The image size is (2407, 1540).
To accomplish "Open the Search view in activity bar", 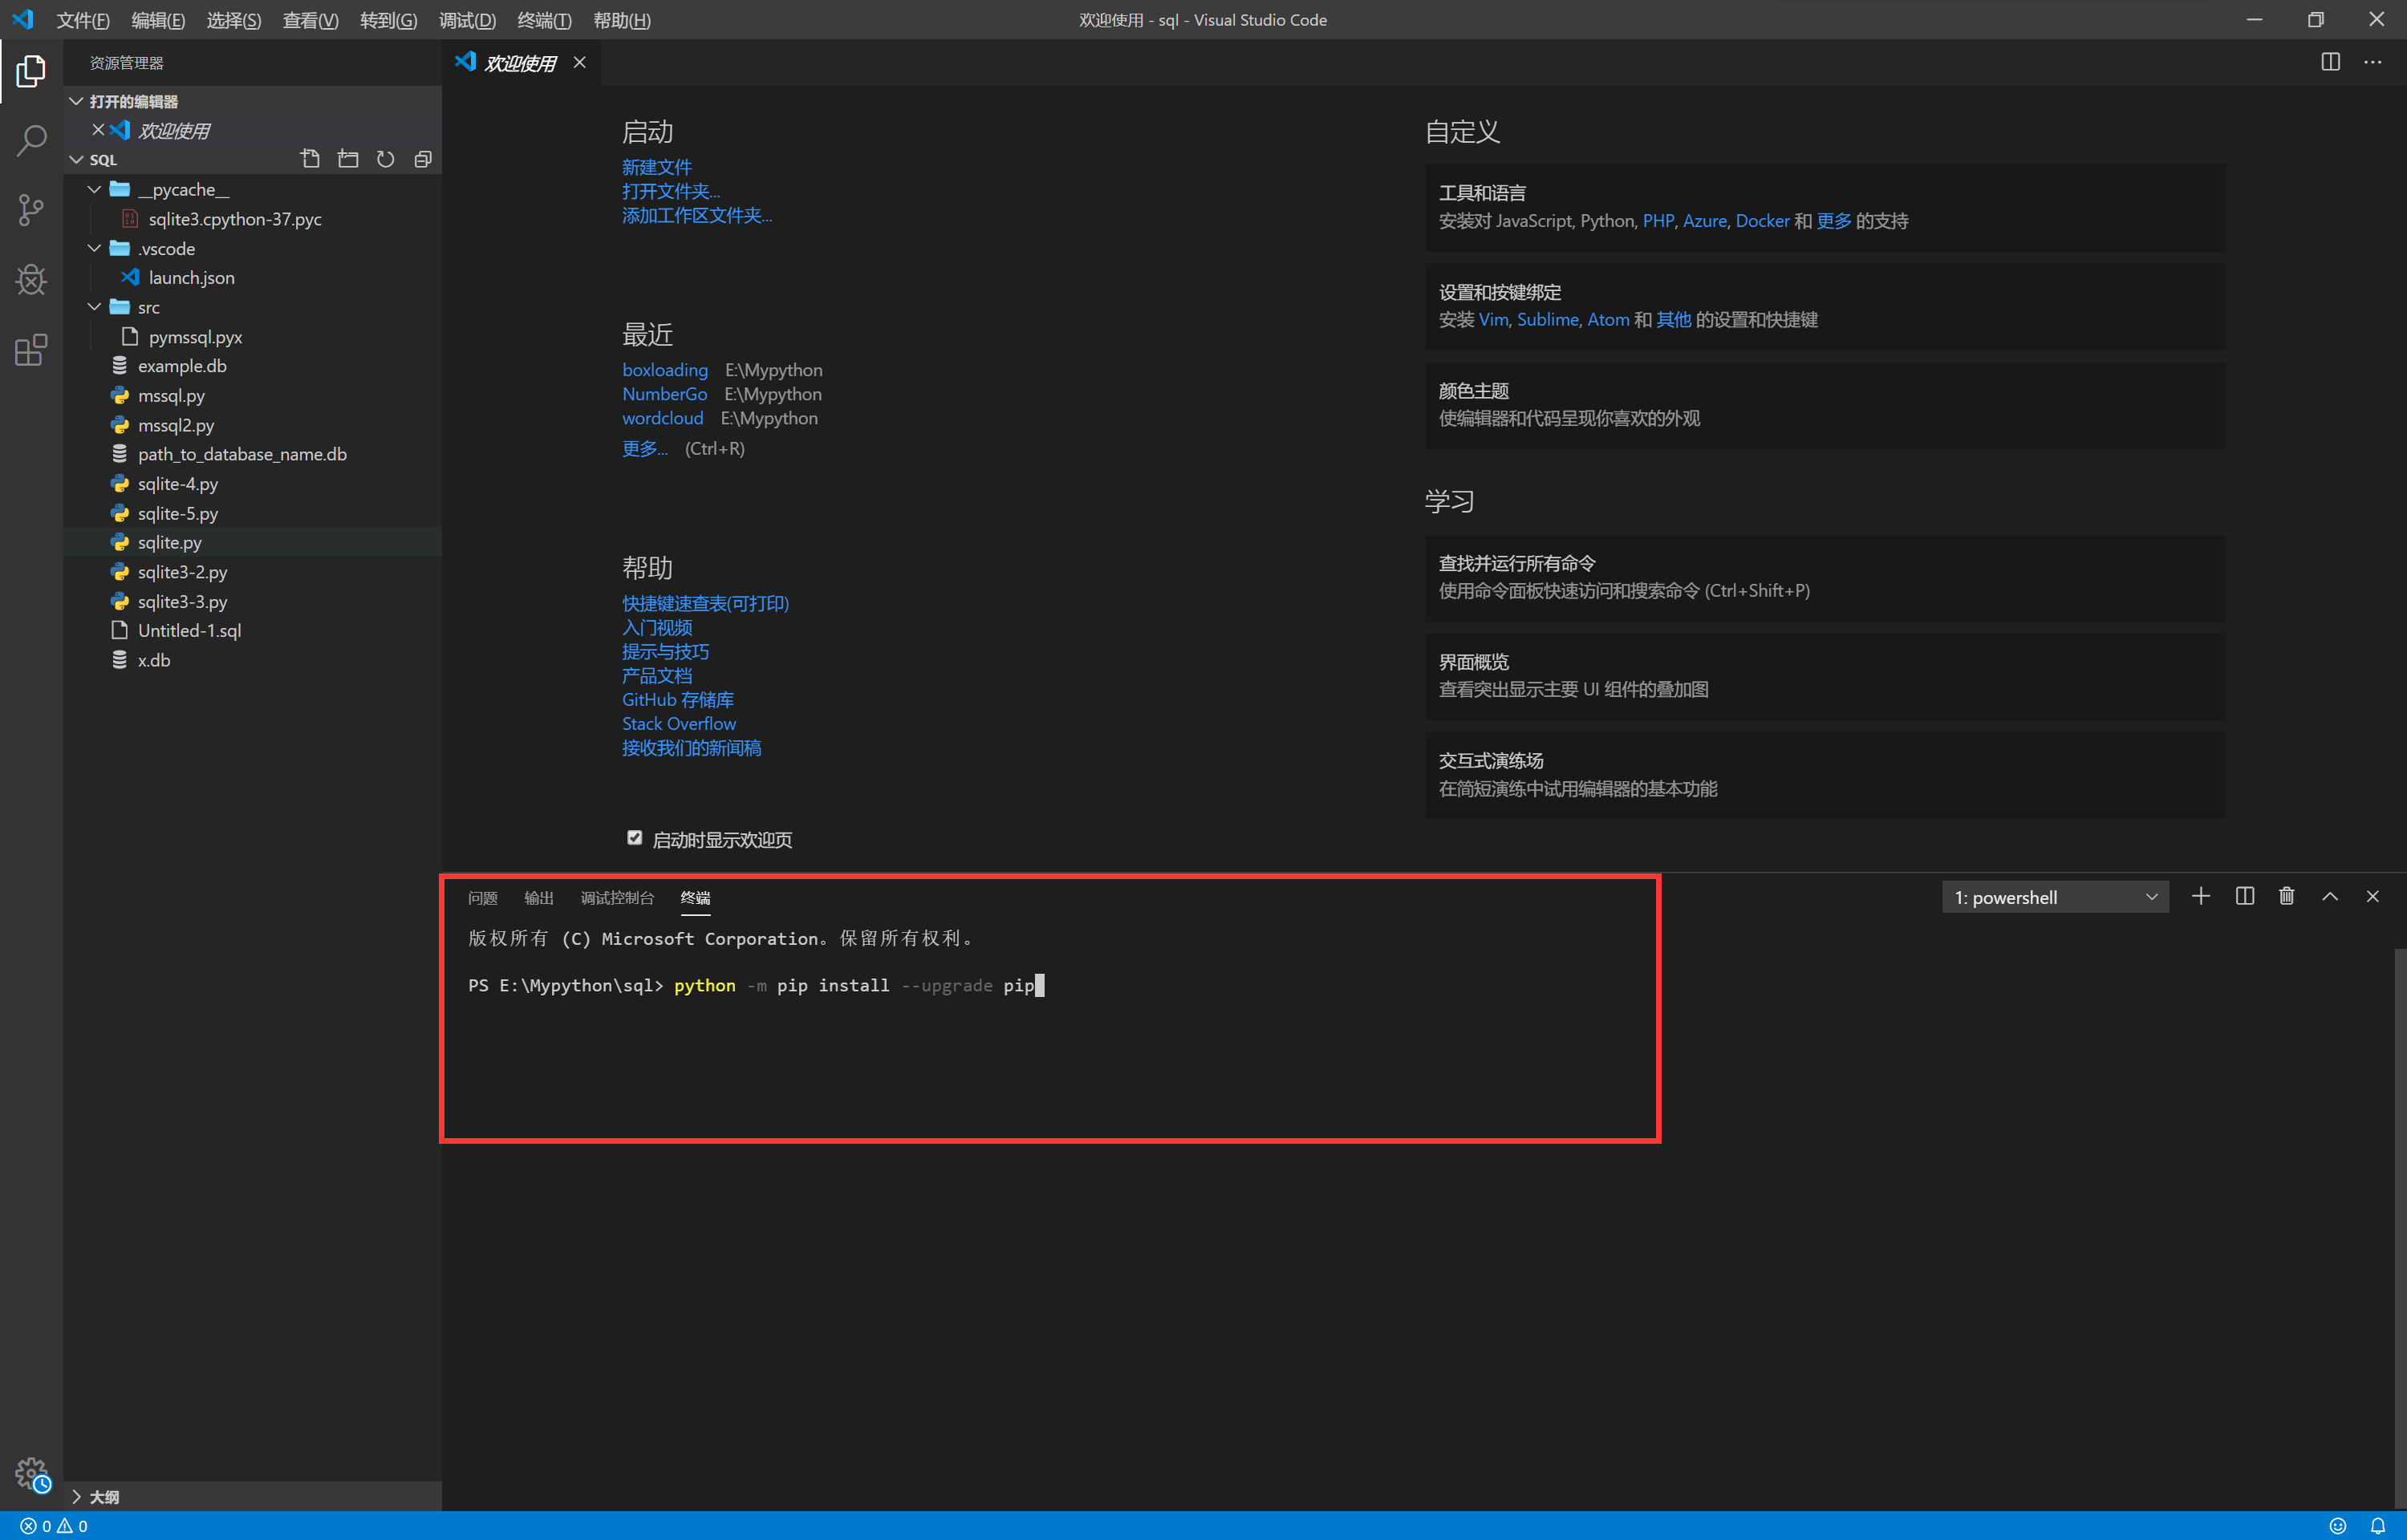I will 31,140.
